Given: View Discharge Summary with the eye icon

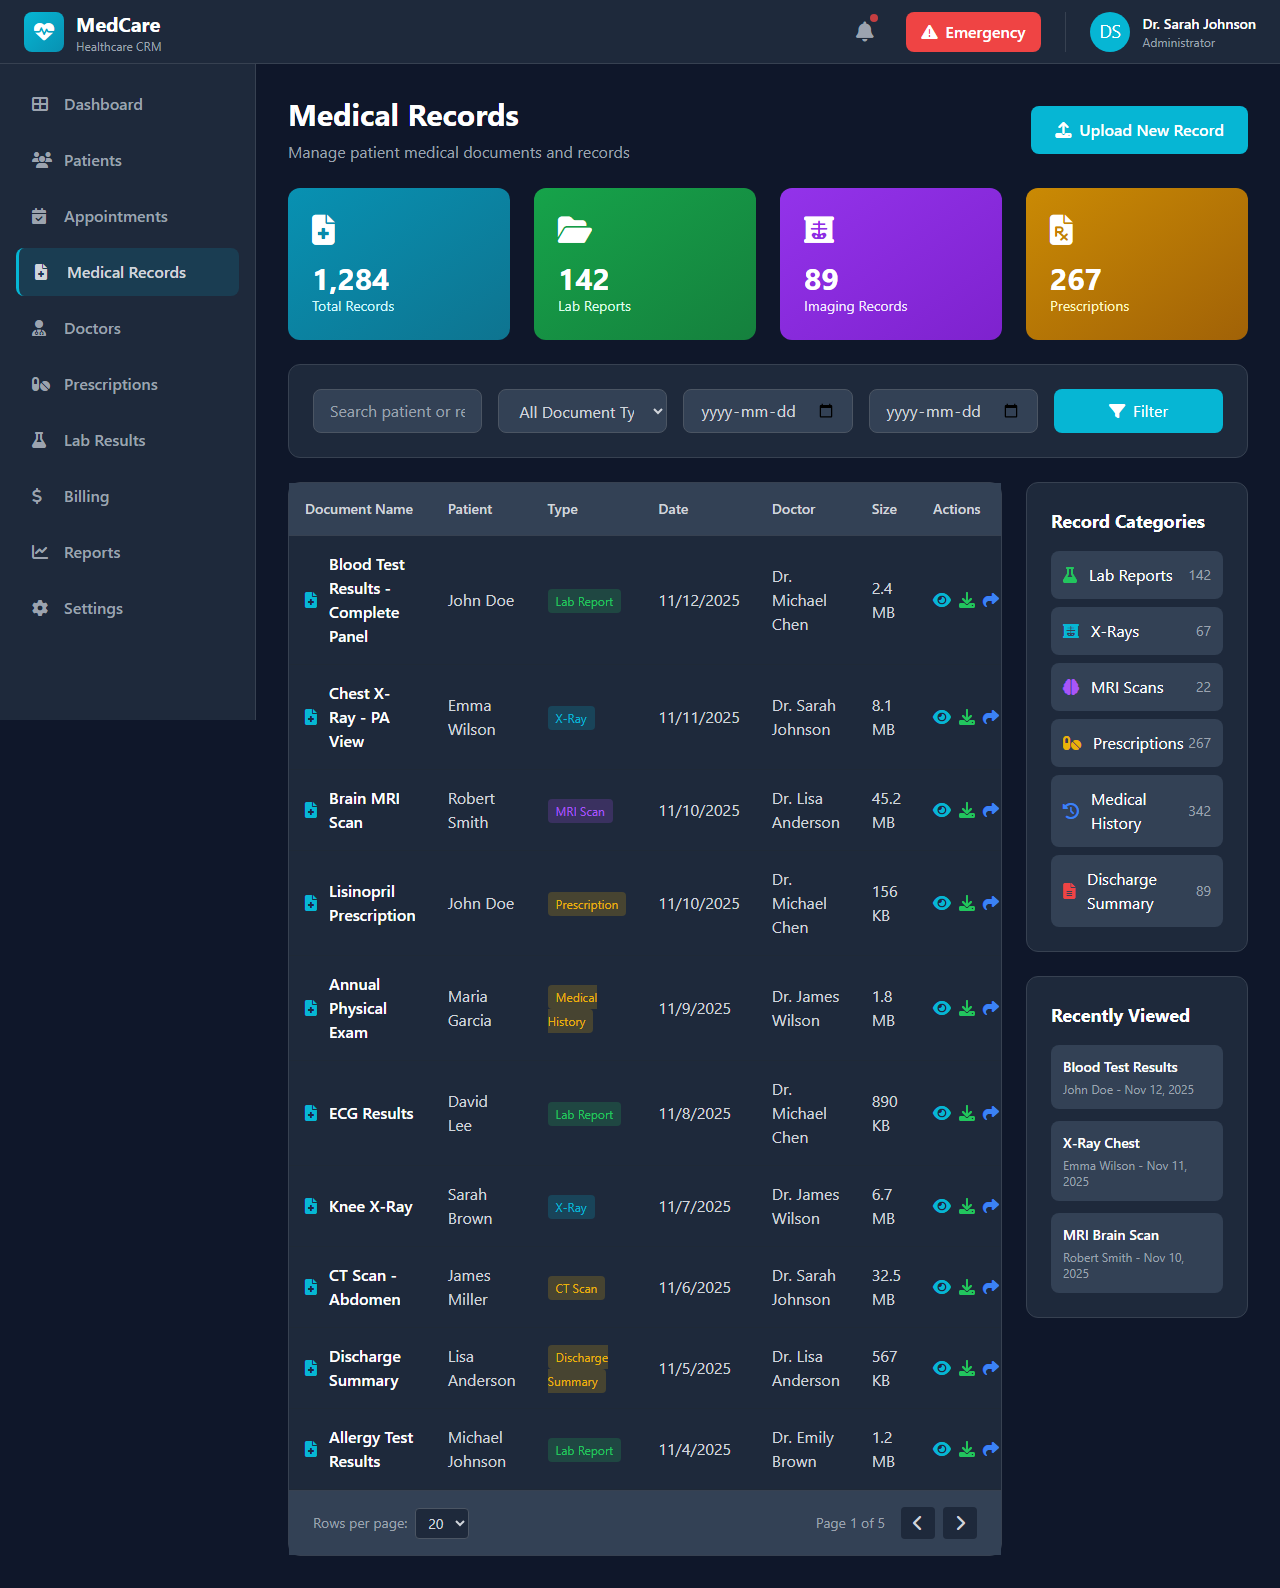Looking at the screenshot, I should (941, 1368).
